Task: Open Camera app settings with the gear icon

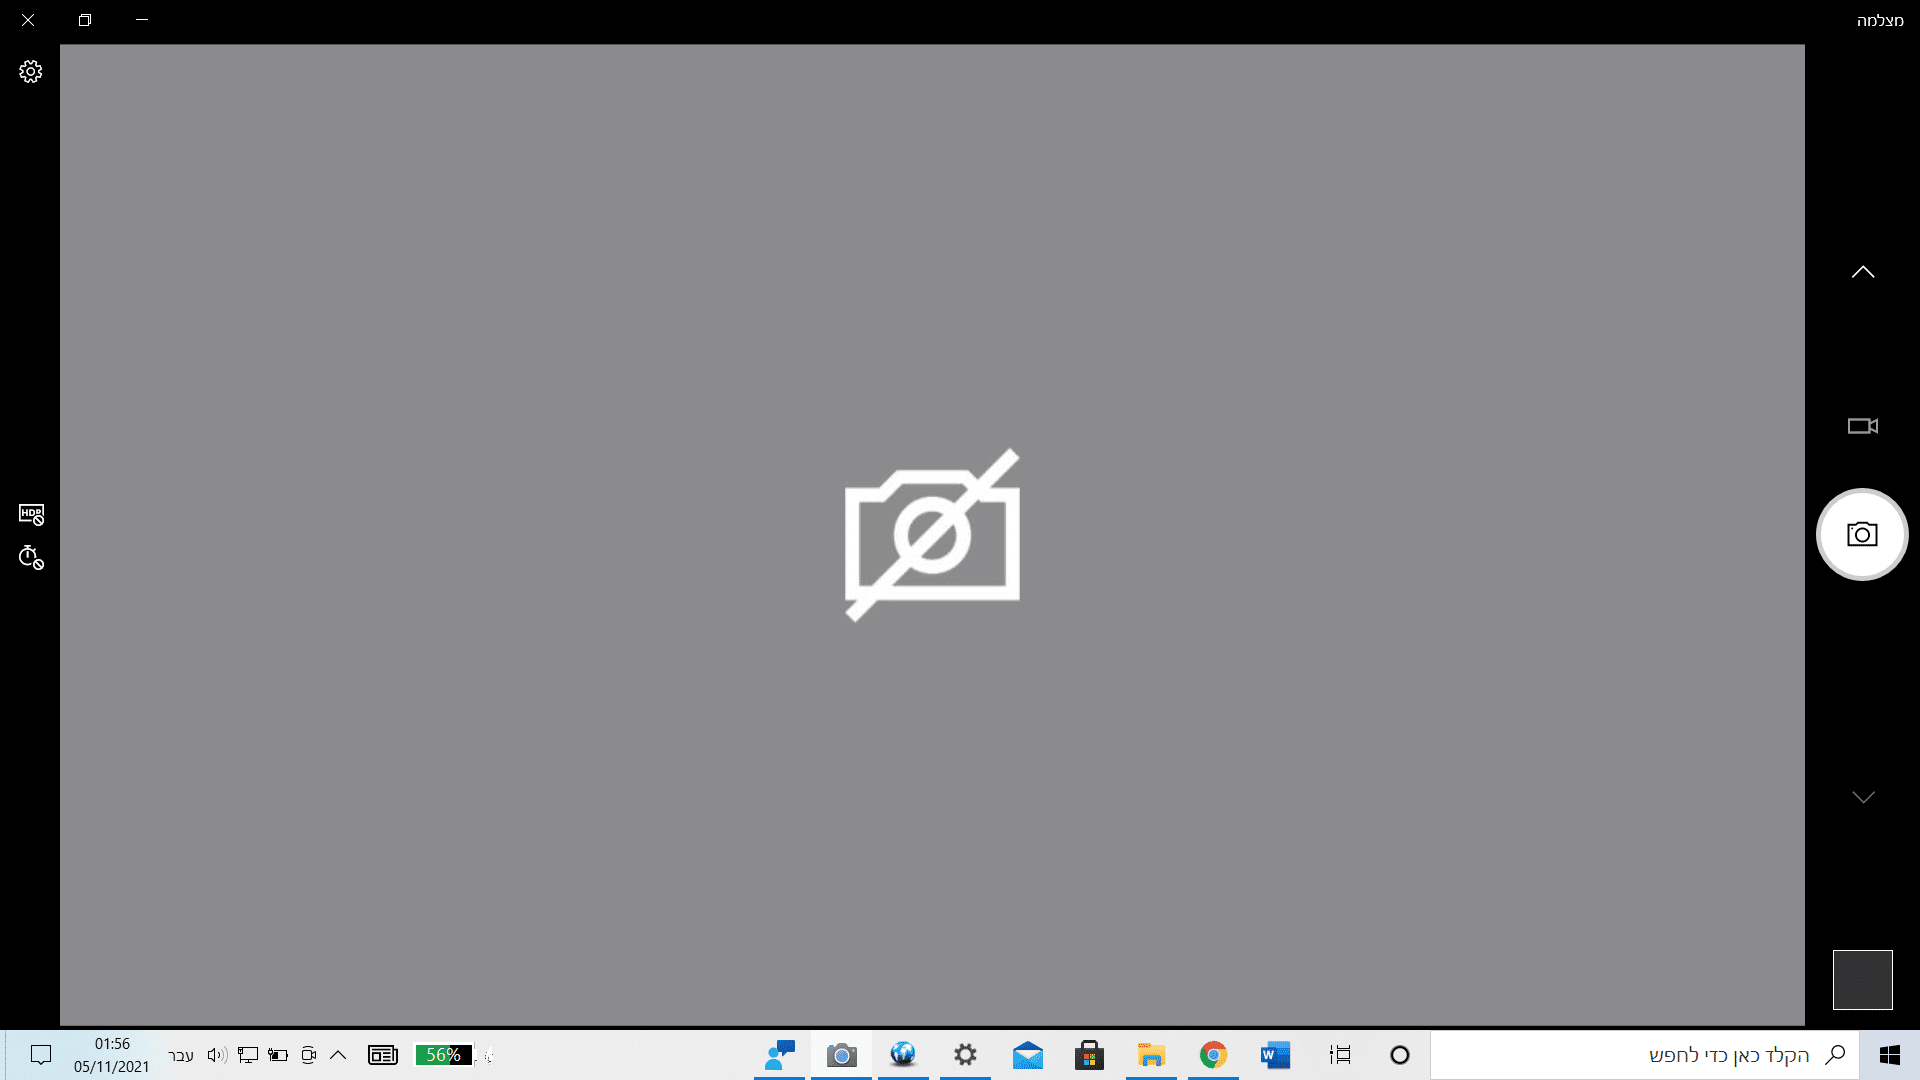Action: (29, 70)
